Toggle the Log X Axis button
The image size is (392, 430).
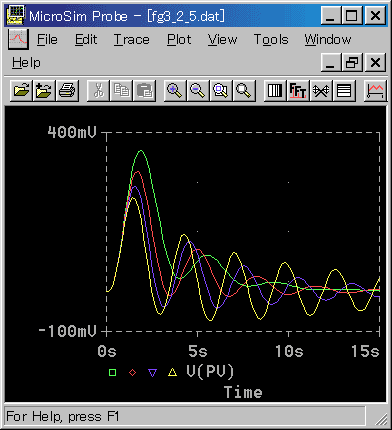click(275, 90)
